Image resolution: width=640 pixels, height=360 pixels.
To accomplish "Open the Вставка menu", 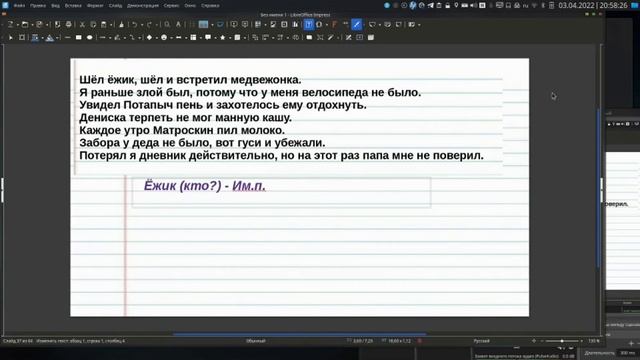I will (73, 6).
